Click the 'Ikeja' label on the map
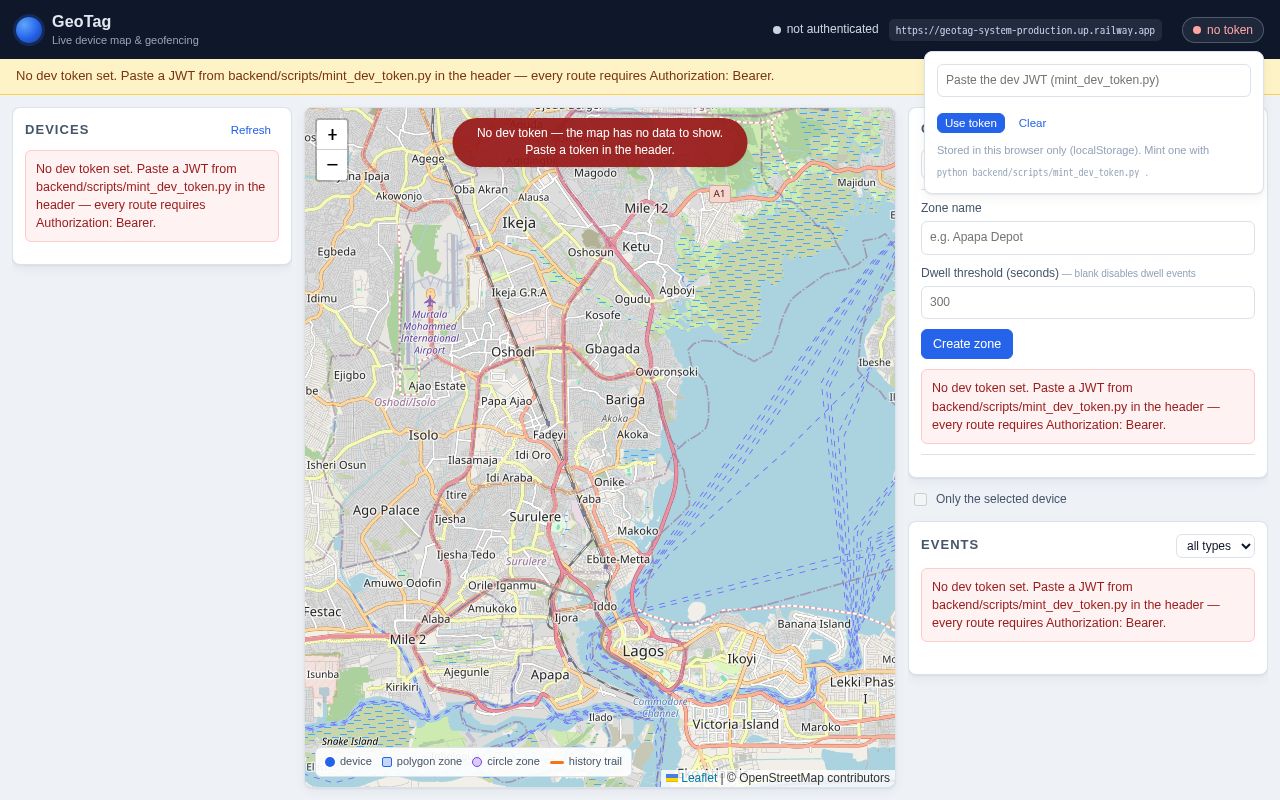Image resolution: width=1280 pixels, height=800 pixels. (519, 223)
